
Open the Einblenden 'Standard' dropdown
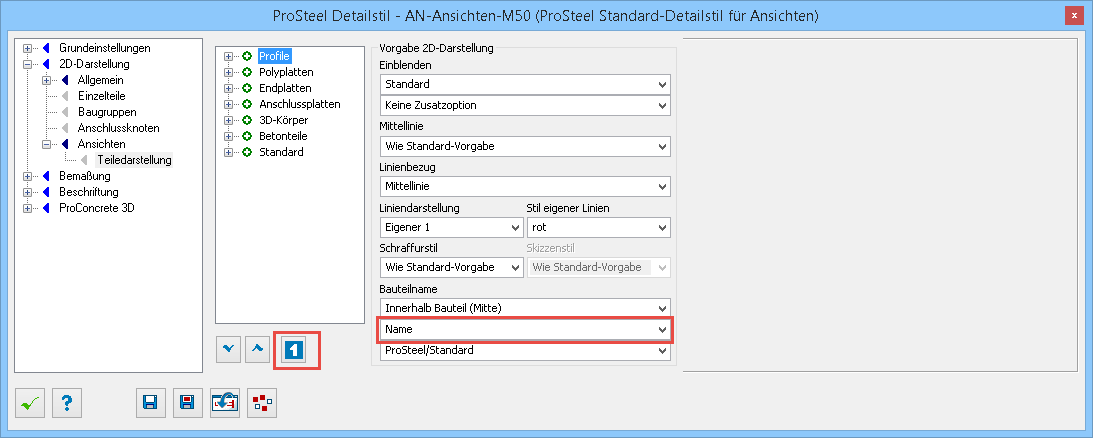click(525, 84)
